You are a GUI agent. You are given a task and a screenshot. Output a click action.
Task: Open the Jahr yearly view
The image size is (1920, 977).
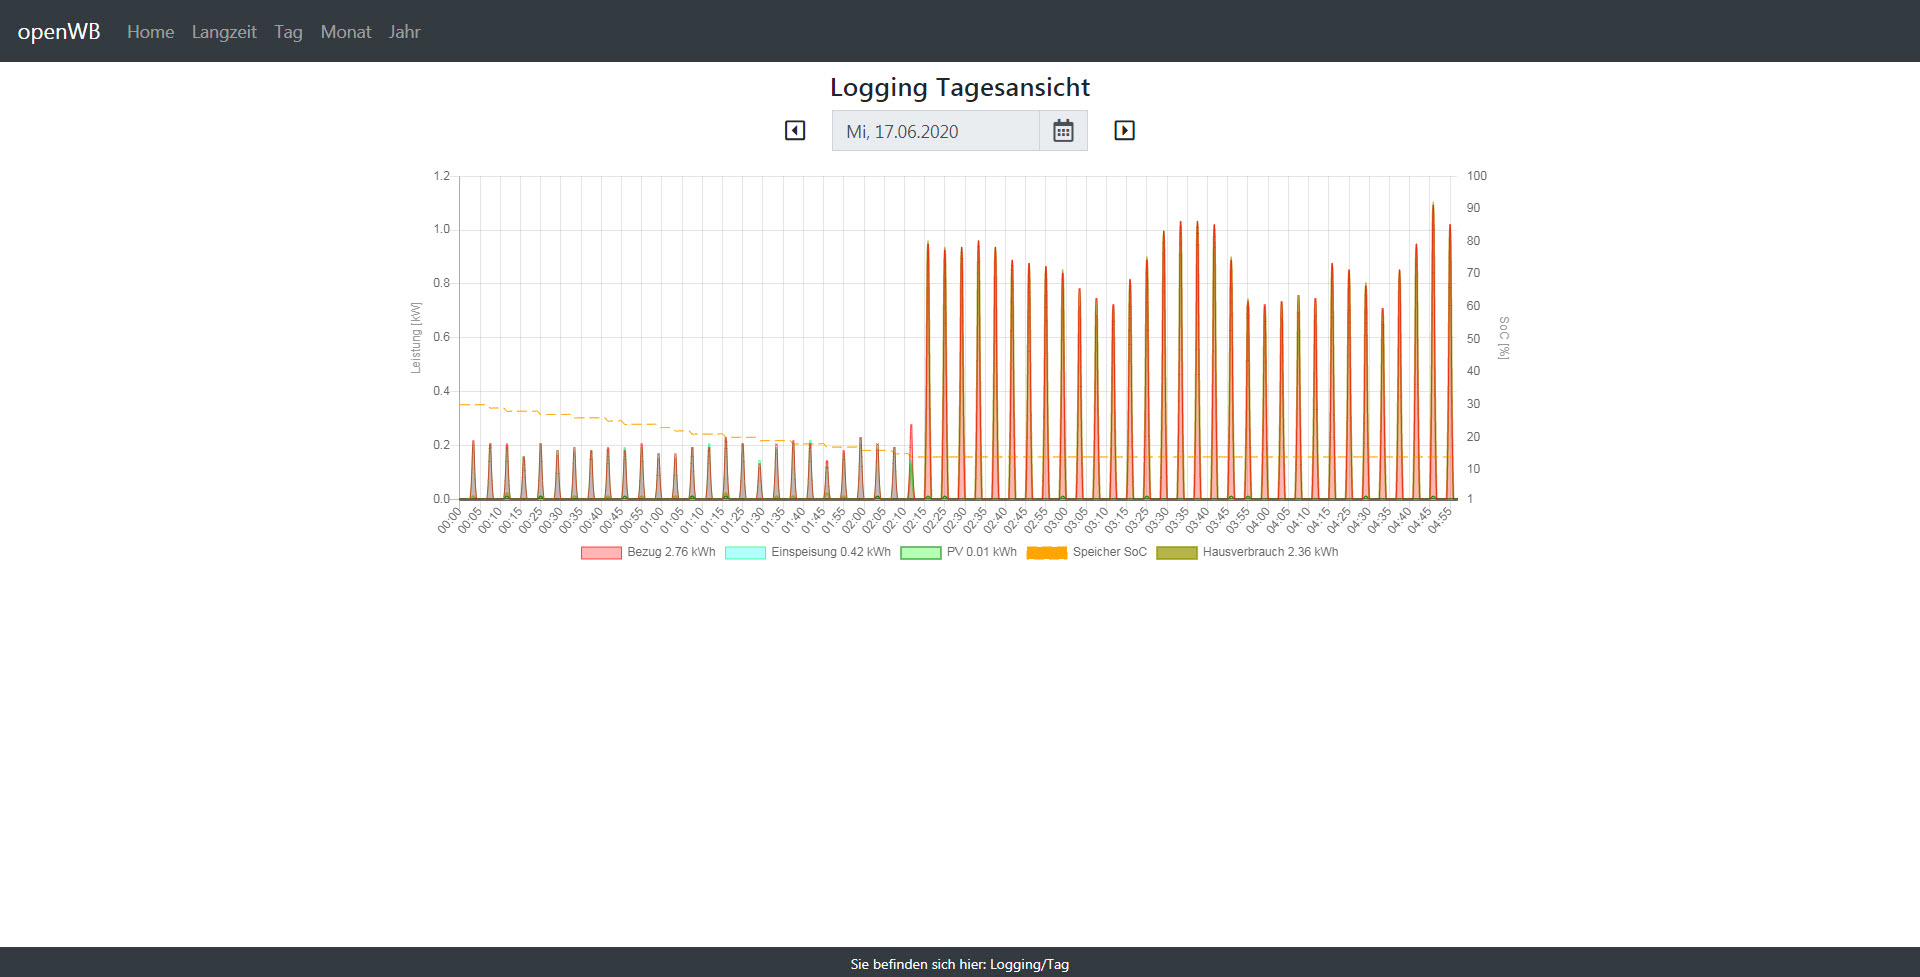point(404,32)
